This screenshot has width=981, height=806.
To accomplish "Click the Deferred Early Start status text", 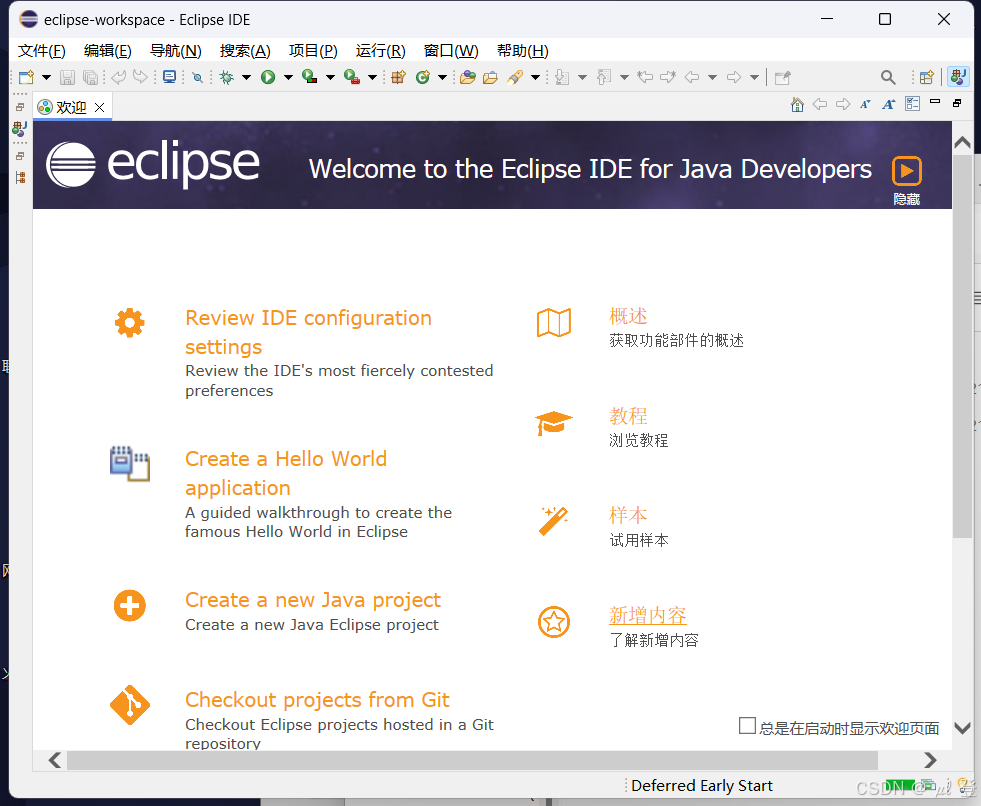I will point(702,785).
